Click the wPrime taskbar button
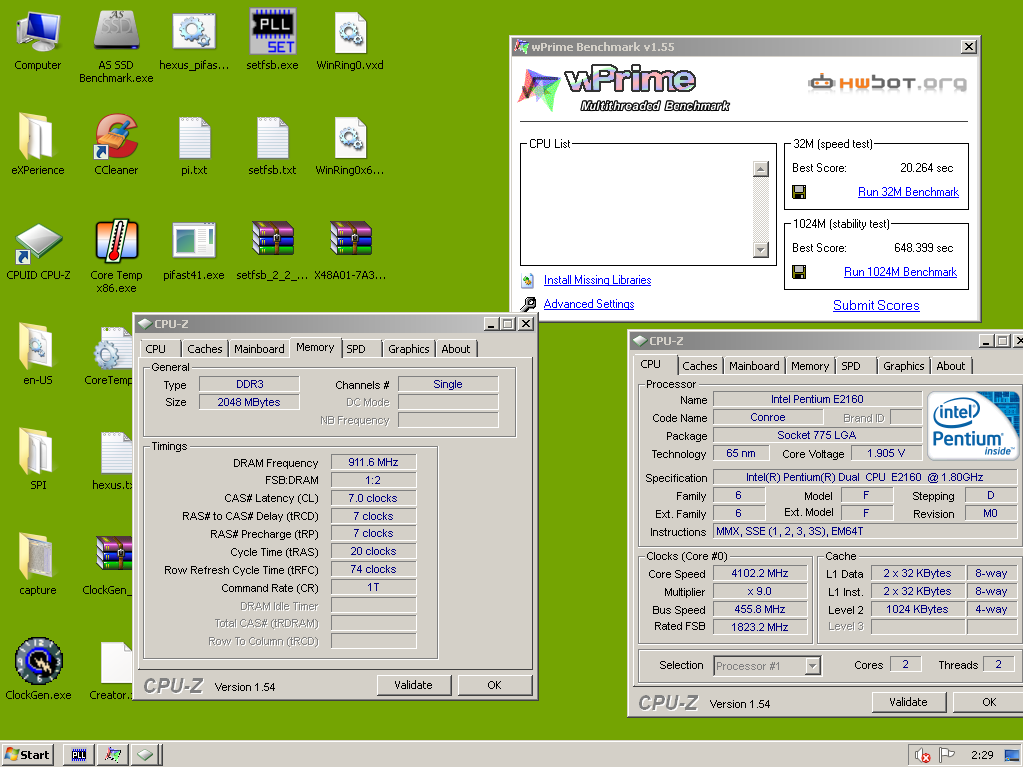This screenshot has height=767, width=1023. (x=113, y=755)
